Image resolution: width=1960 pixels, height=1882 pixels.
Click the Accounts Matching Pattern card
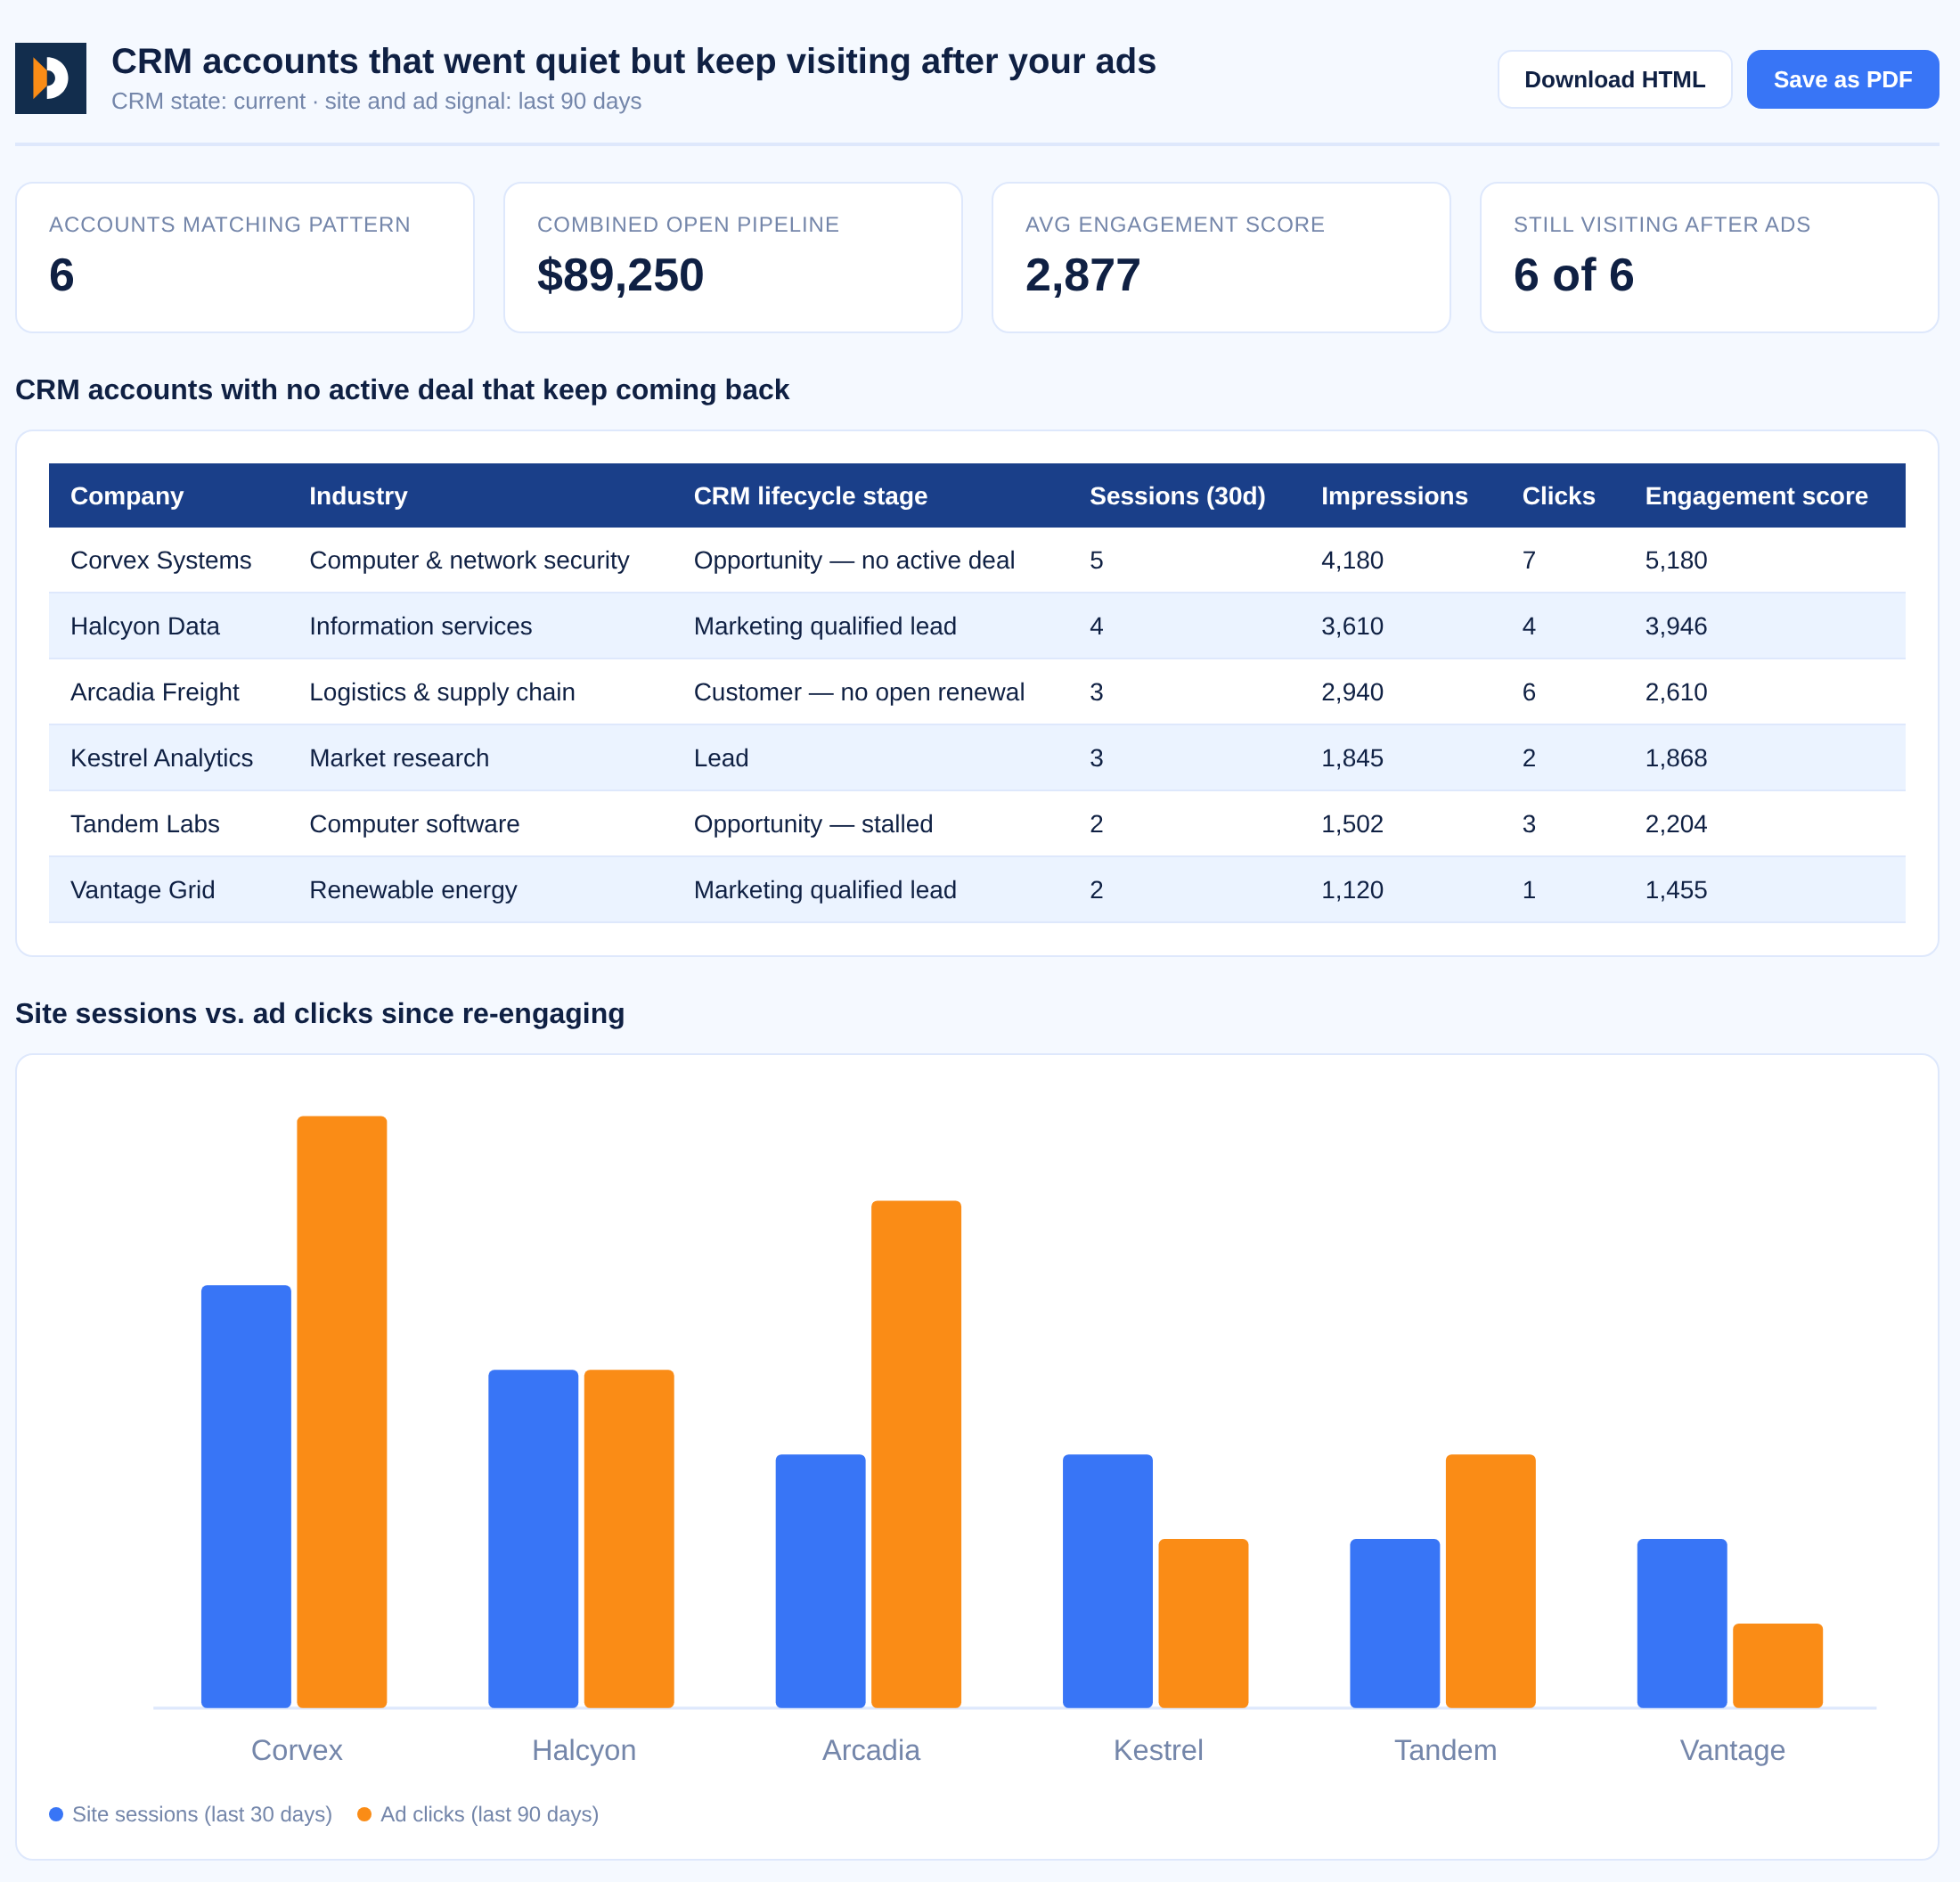245,257
